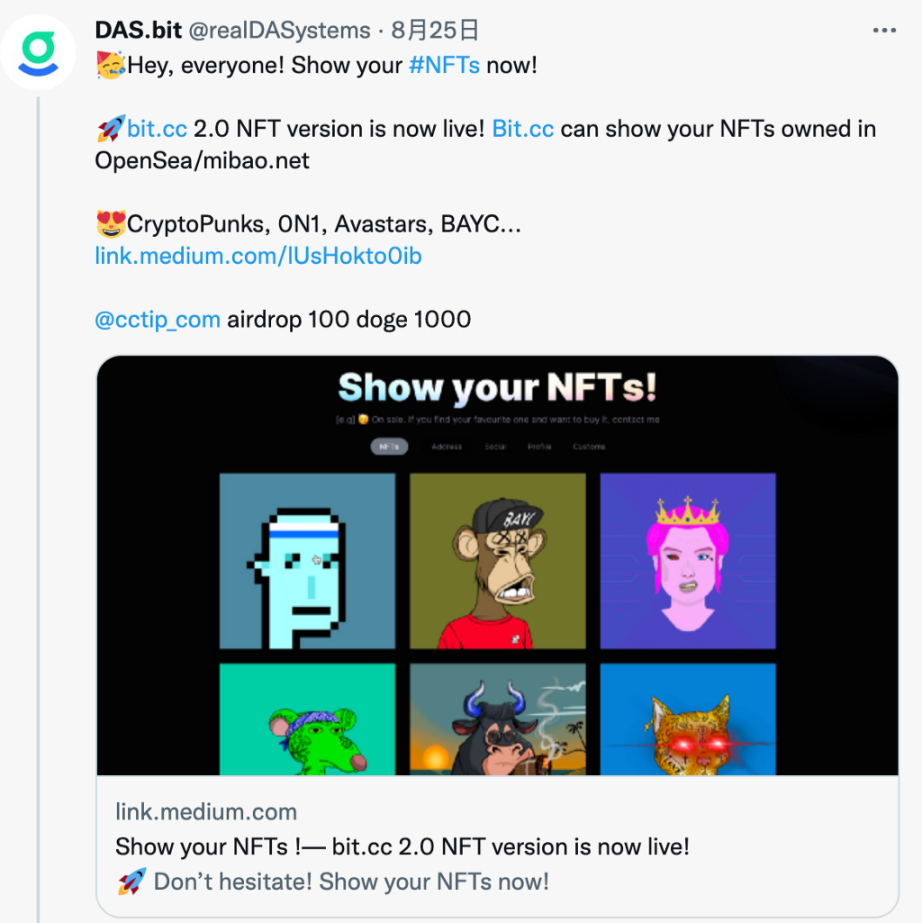
Task: Open the DAS.bit account name
Action: [x=138, y=30]
